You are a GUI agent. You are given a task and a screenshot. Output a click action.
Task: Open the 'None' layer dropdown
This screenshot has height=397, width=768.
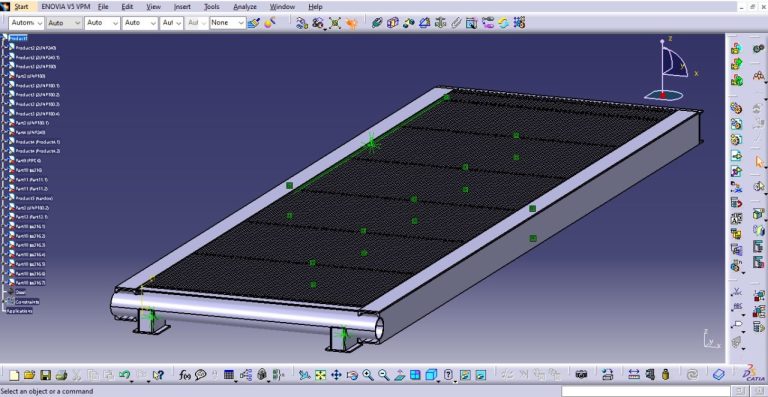227,23
